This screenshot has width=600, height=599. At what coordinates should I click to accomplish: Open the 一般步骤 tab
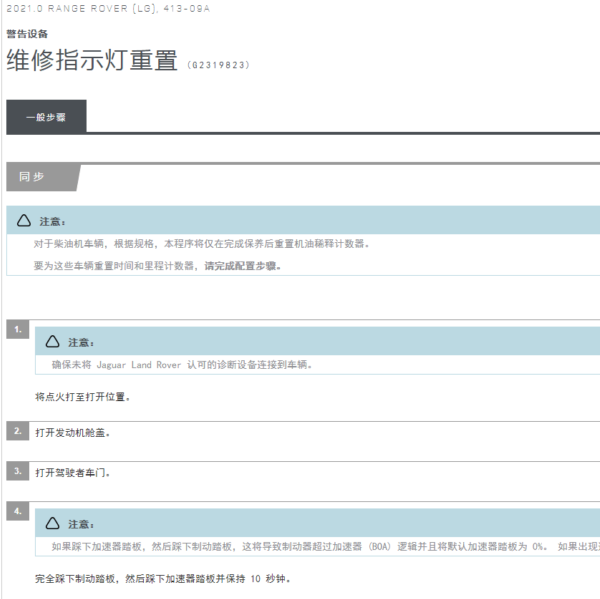point(46,117)
